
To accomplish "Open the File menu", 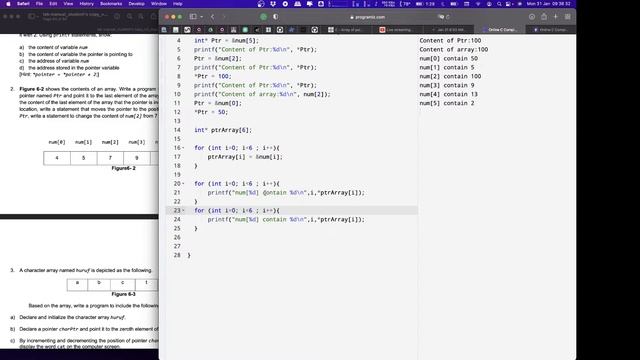I will (x=39, y=4).
